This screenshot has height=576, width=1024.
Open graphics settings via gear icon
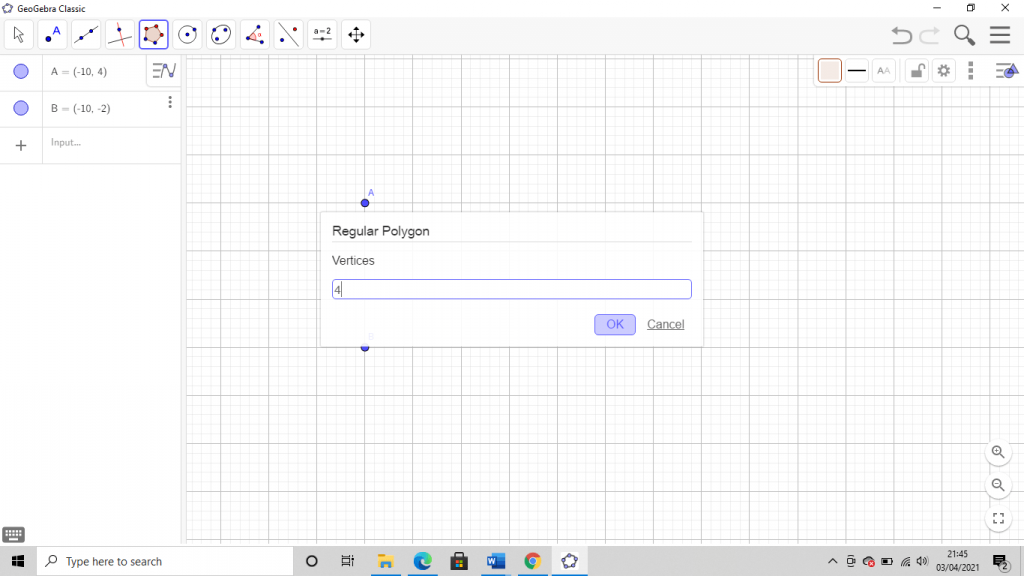point(944,71)
